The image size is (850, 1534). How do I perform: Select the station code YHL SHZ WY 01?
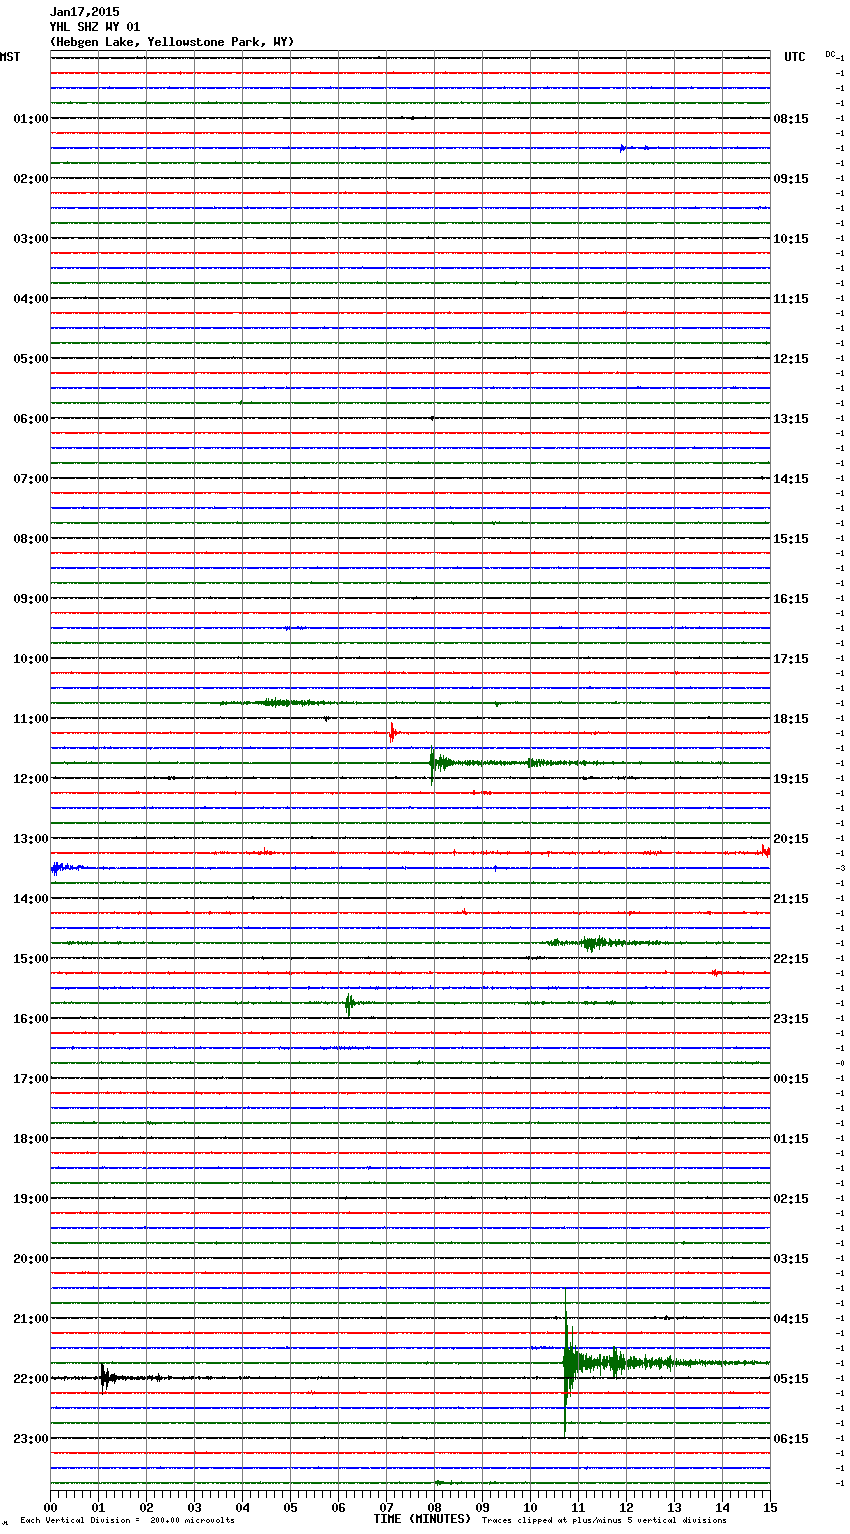[x=95, y=27]
